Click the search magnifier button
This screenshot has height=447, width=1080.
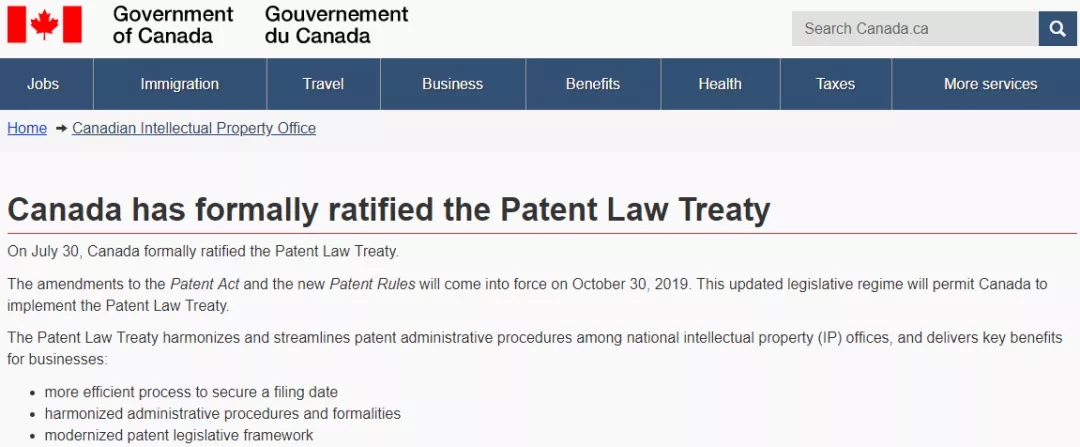pos(1057,28)
